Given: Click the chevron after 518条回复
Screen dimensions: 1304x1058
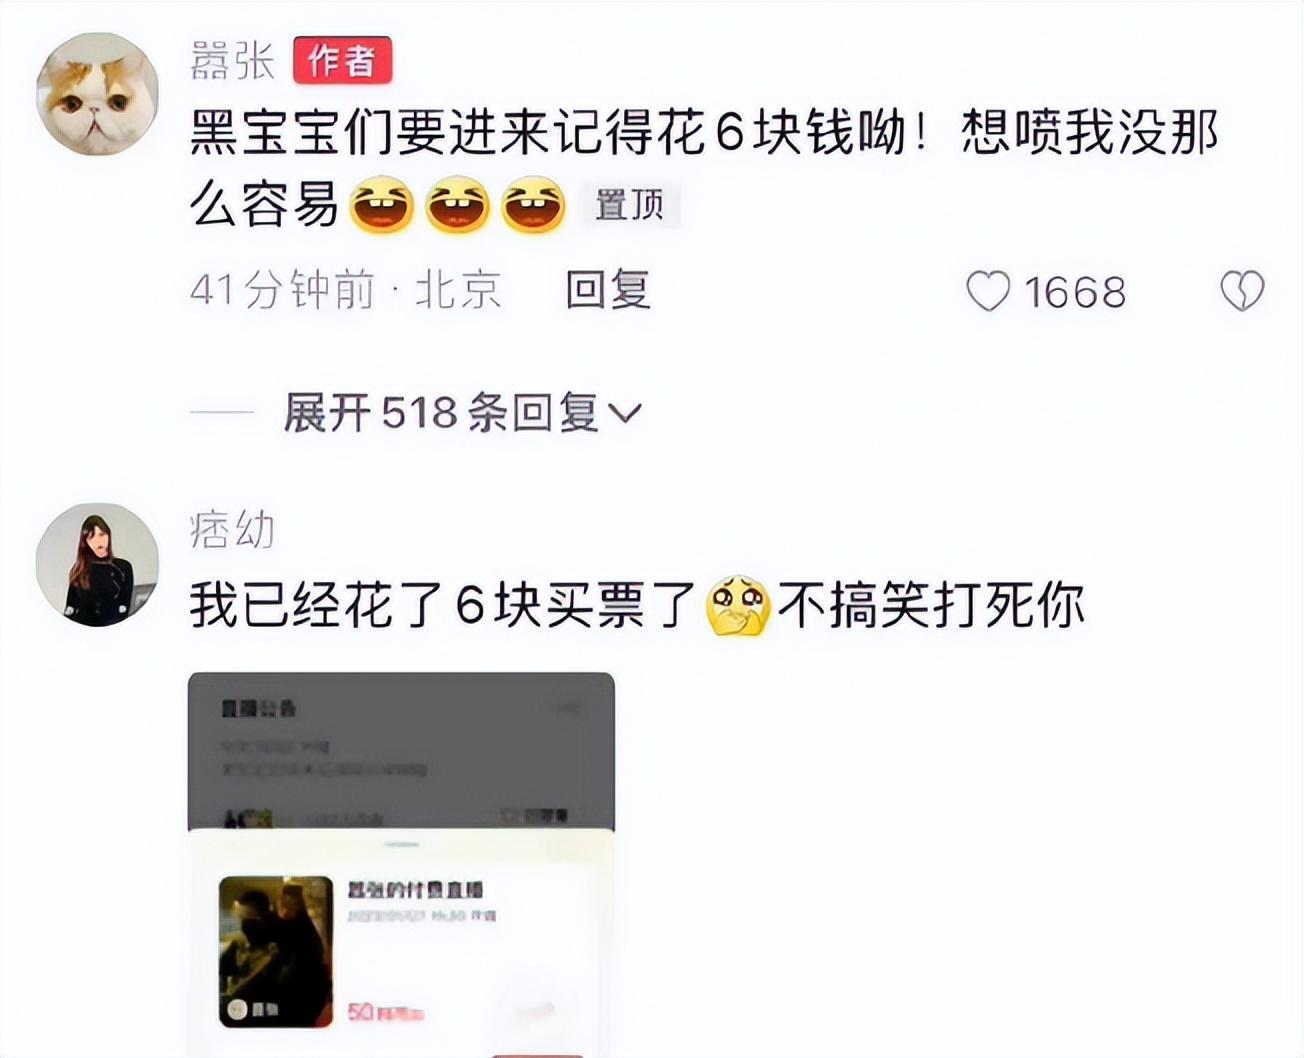Looking at the screenshot, I should (625, 413).
